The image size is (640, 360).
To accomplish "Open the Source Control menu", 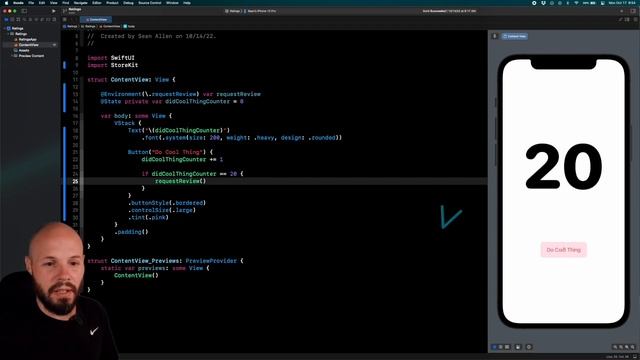I will pos(150,3).
